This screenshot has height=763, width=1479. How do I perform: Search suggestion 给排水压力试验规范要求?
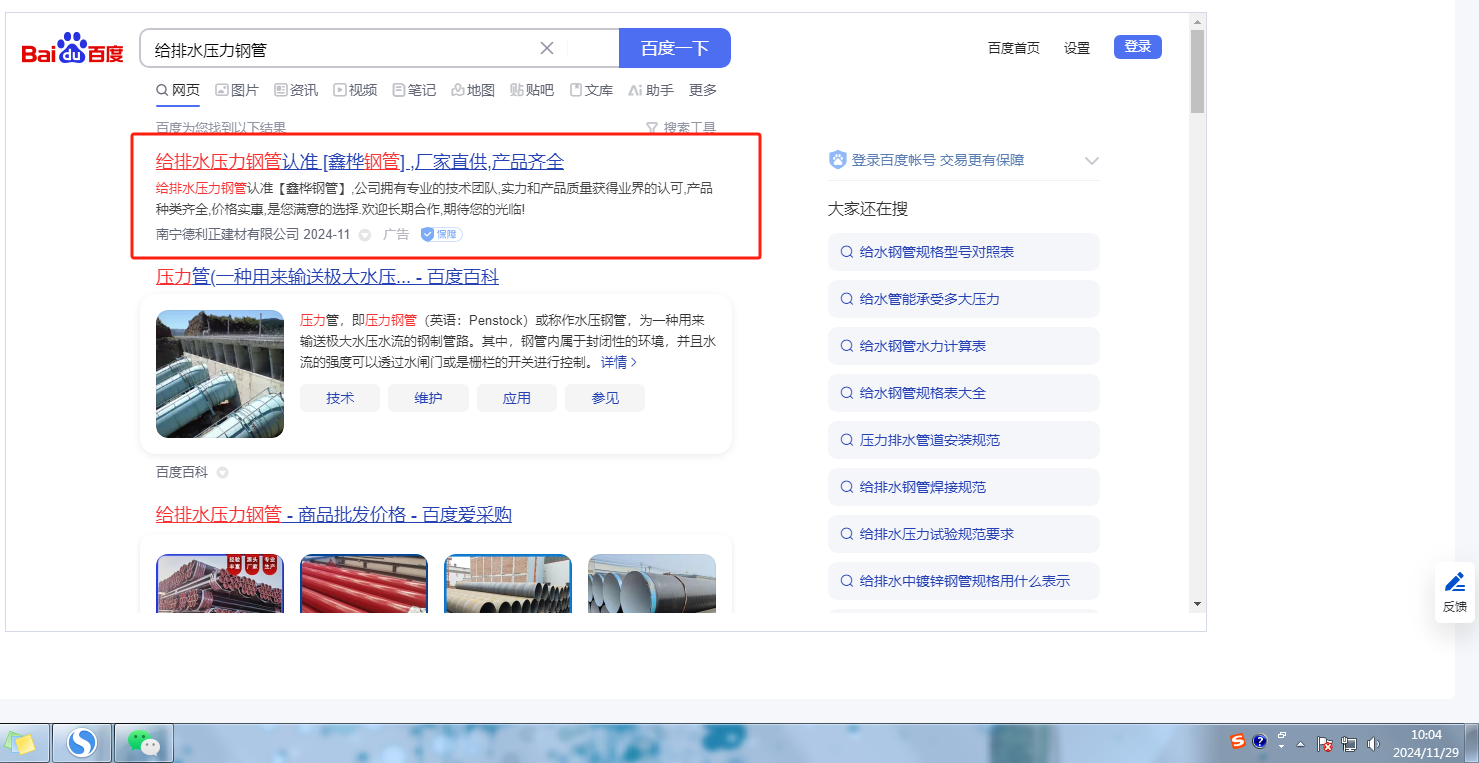pos(964,534)
